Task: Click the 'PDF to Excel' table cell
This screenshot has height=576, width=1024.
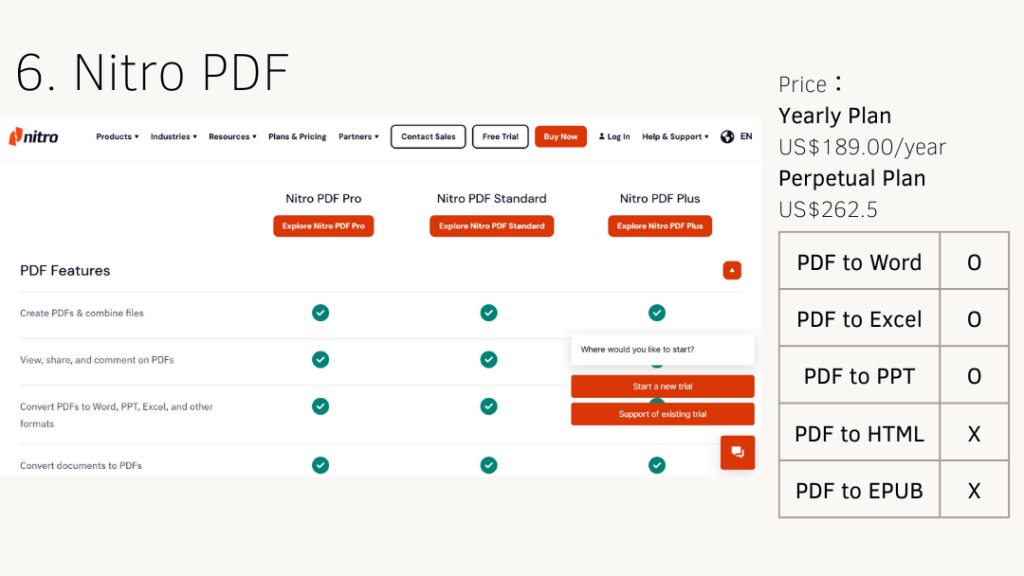Action: click(x=859, y=318)
